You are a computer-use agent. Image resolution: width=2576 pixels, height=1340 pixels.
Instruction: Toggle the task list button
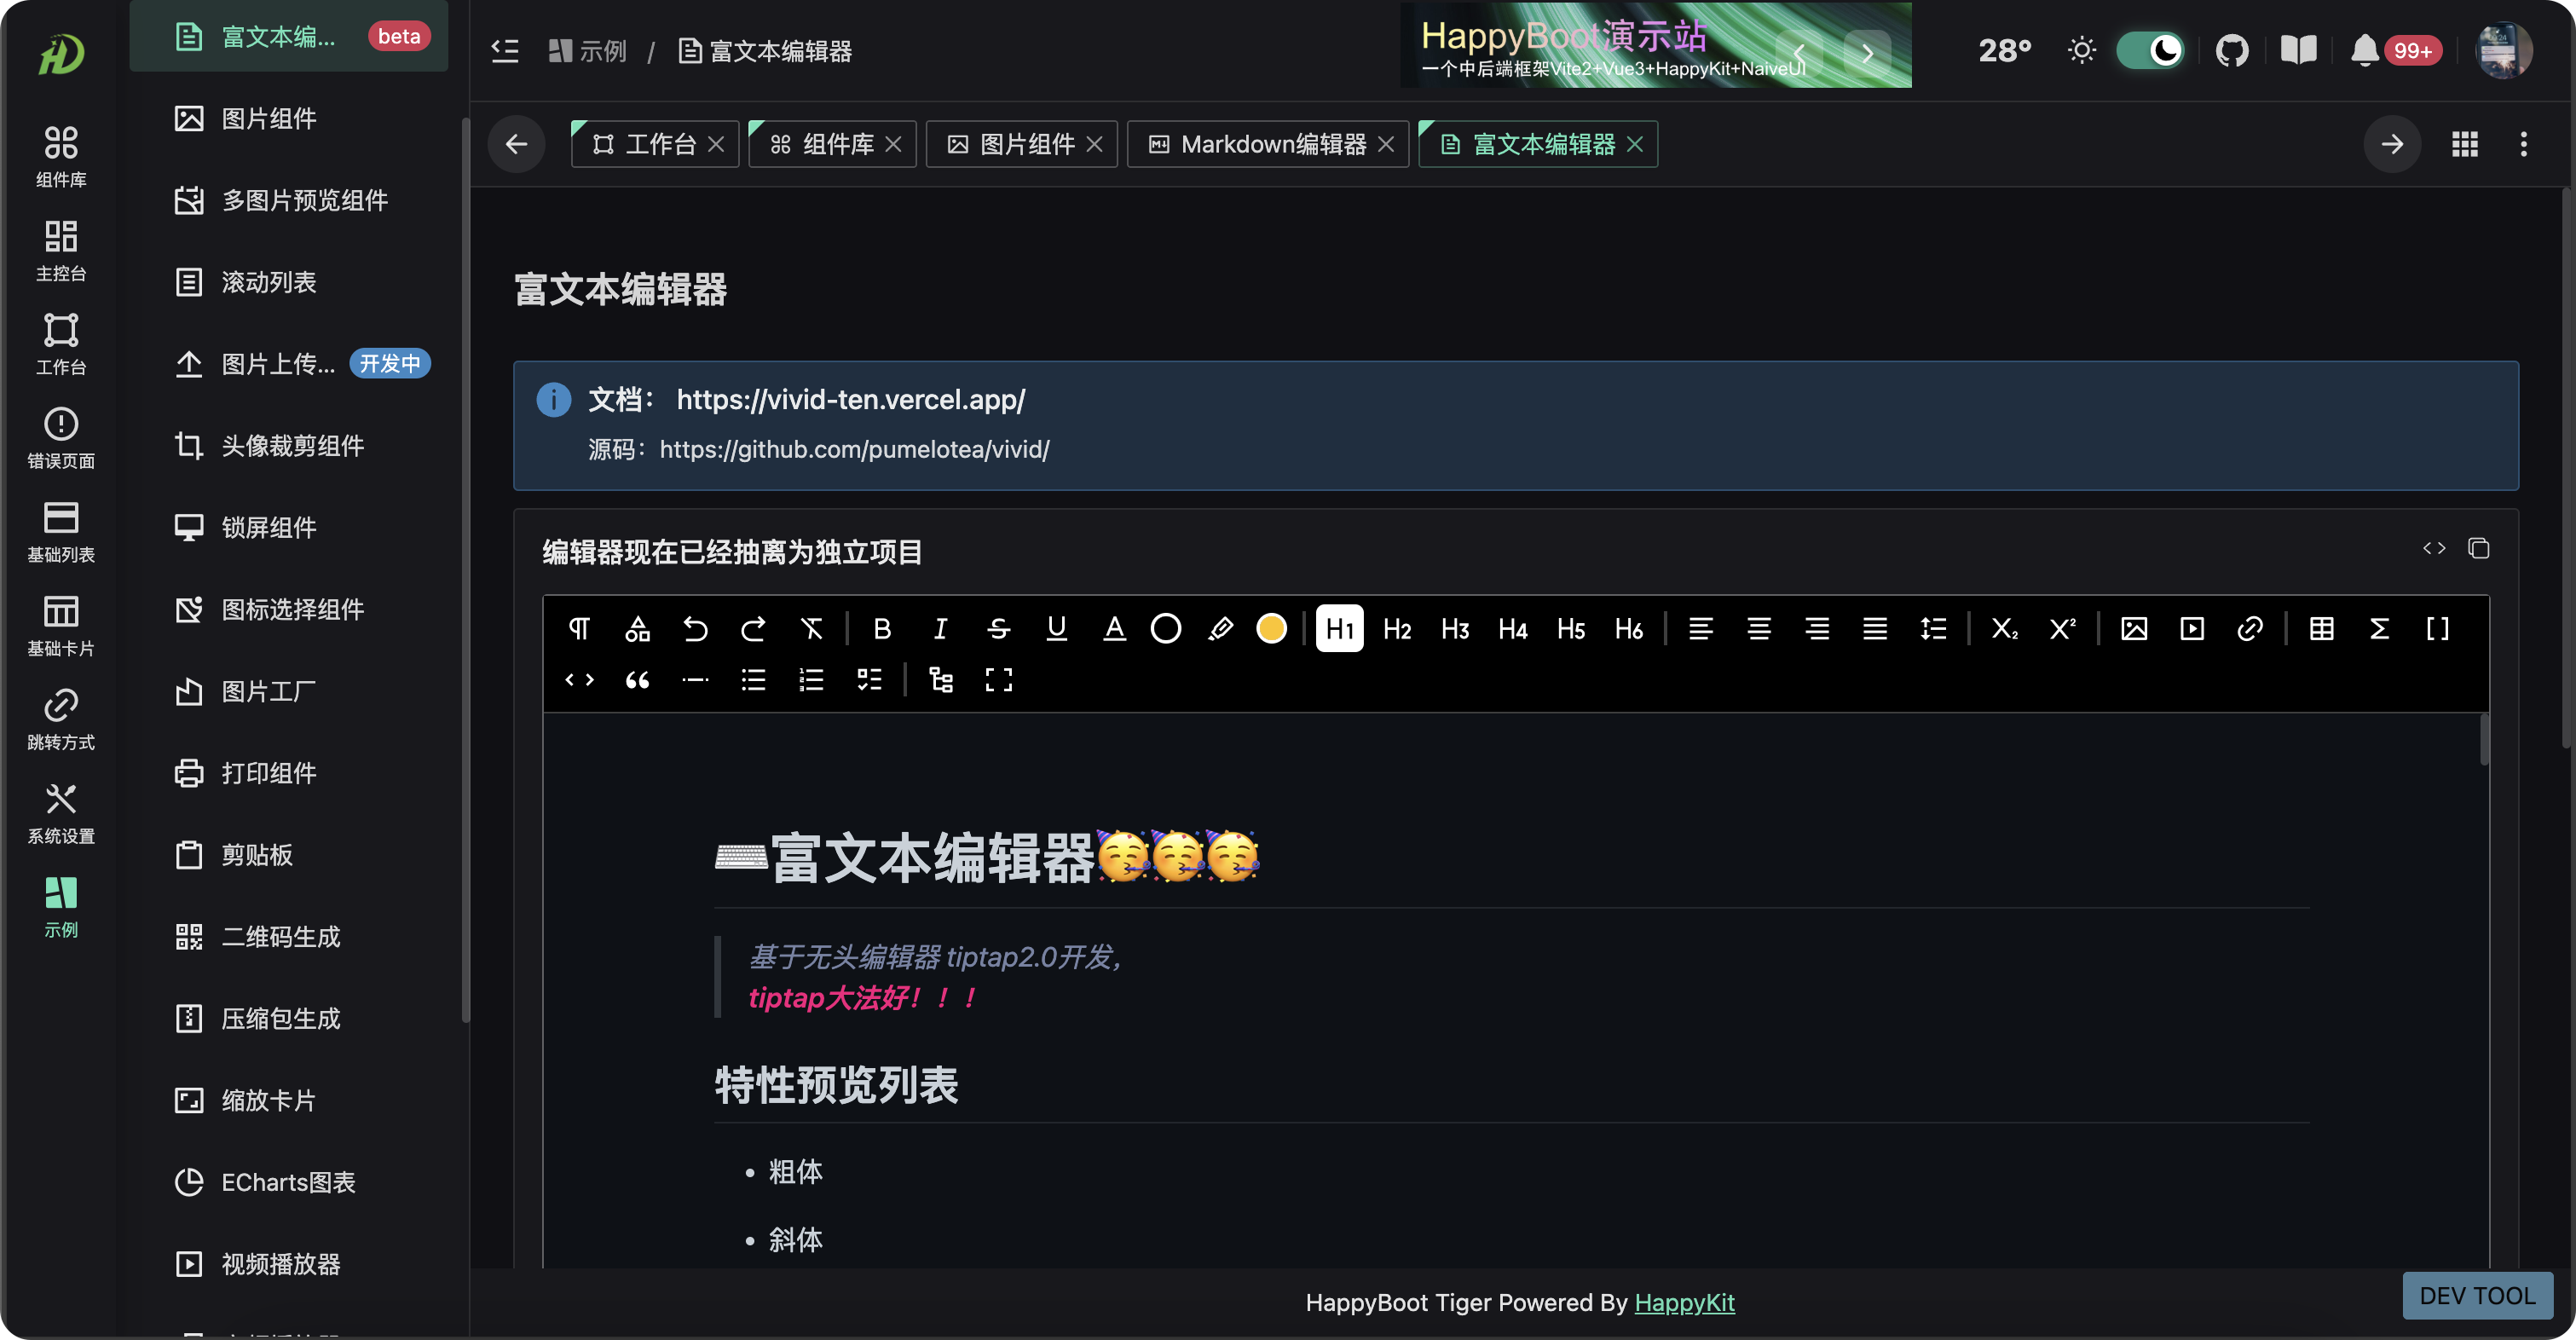click(869, 680)
